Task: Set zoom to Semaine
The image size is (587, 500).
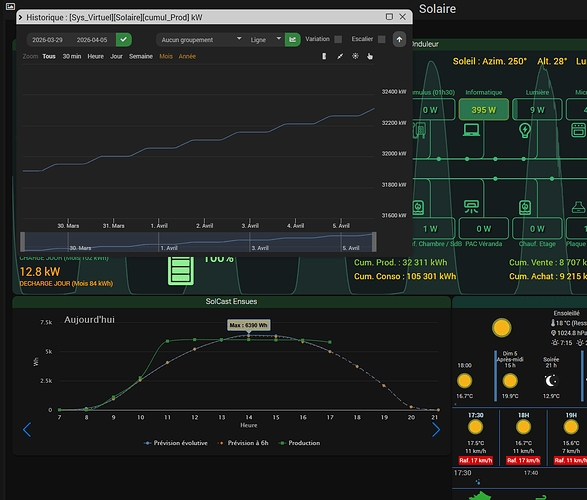Action: click(141, 57)
